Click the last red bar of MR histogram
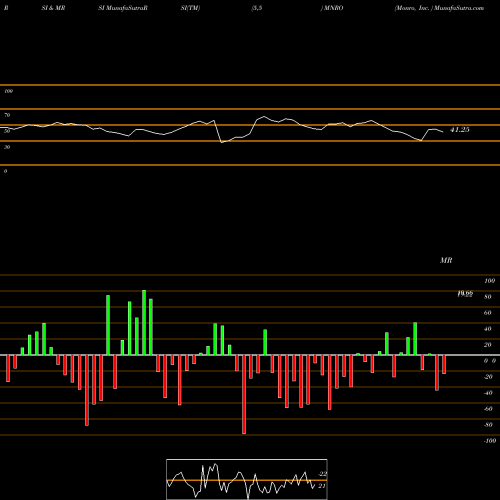Image resolution: width=500 pixels, height=500 pixels. coord(444,364)
